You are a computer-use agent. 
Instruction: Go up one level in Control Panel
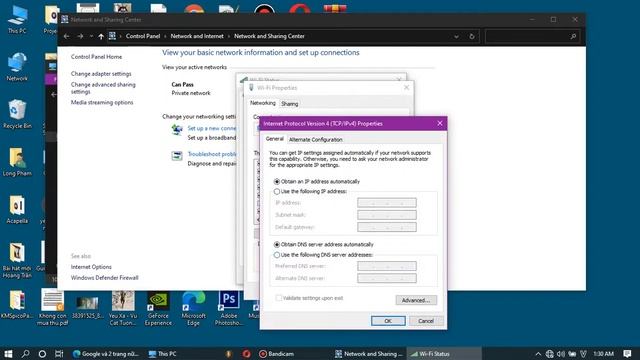(101, 36)
